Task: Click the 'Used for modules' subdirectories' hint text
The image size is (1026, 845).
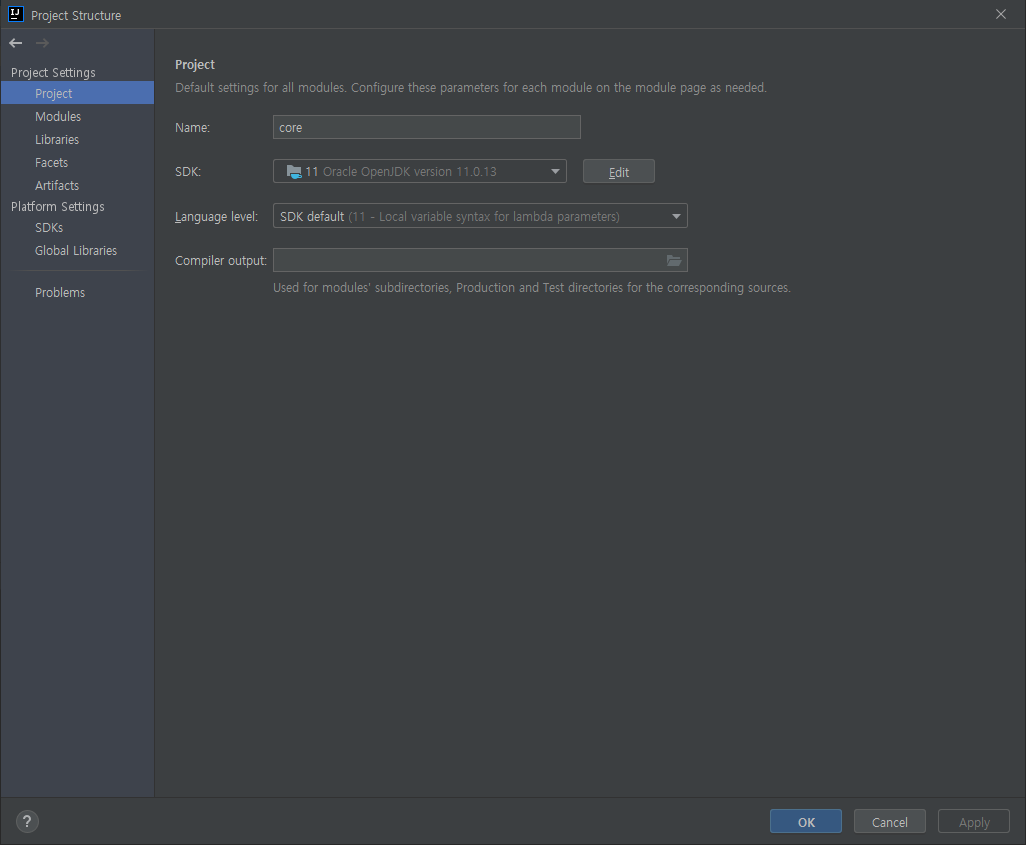Action: click(531, 288)
